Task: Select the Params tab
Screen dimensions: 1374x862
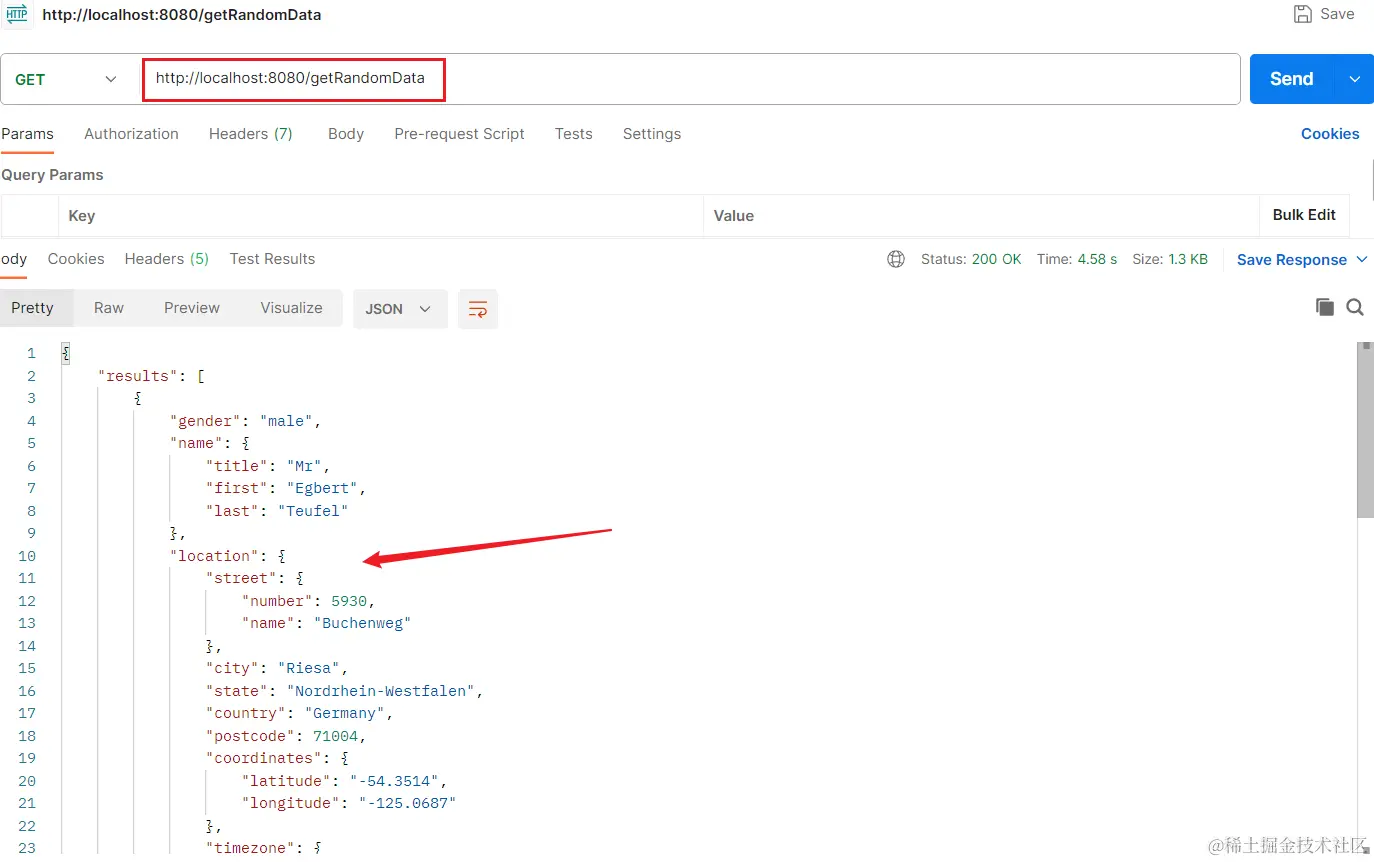Action: [x=27, y=134]
